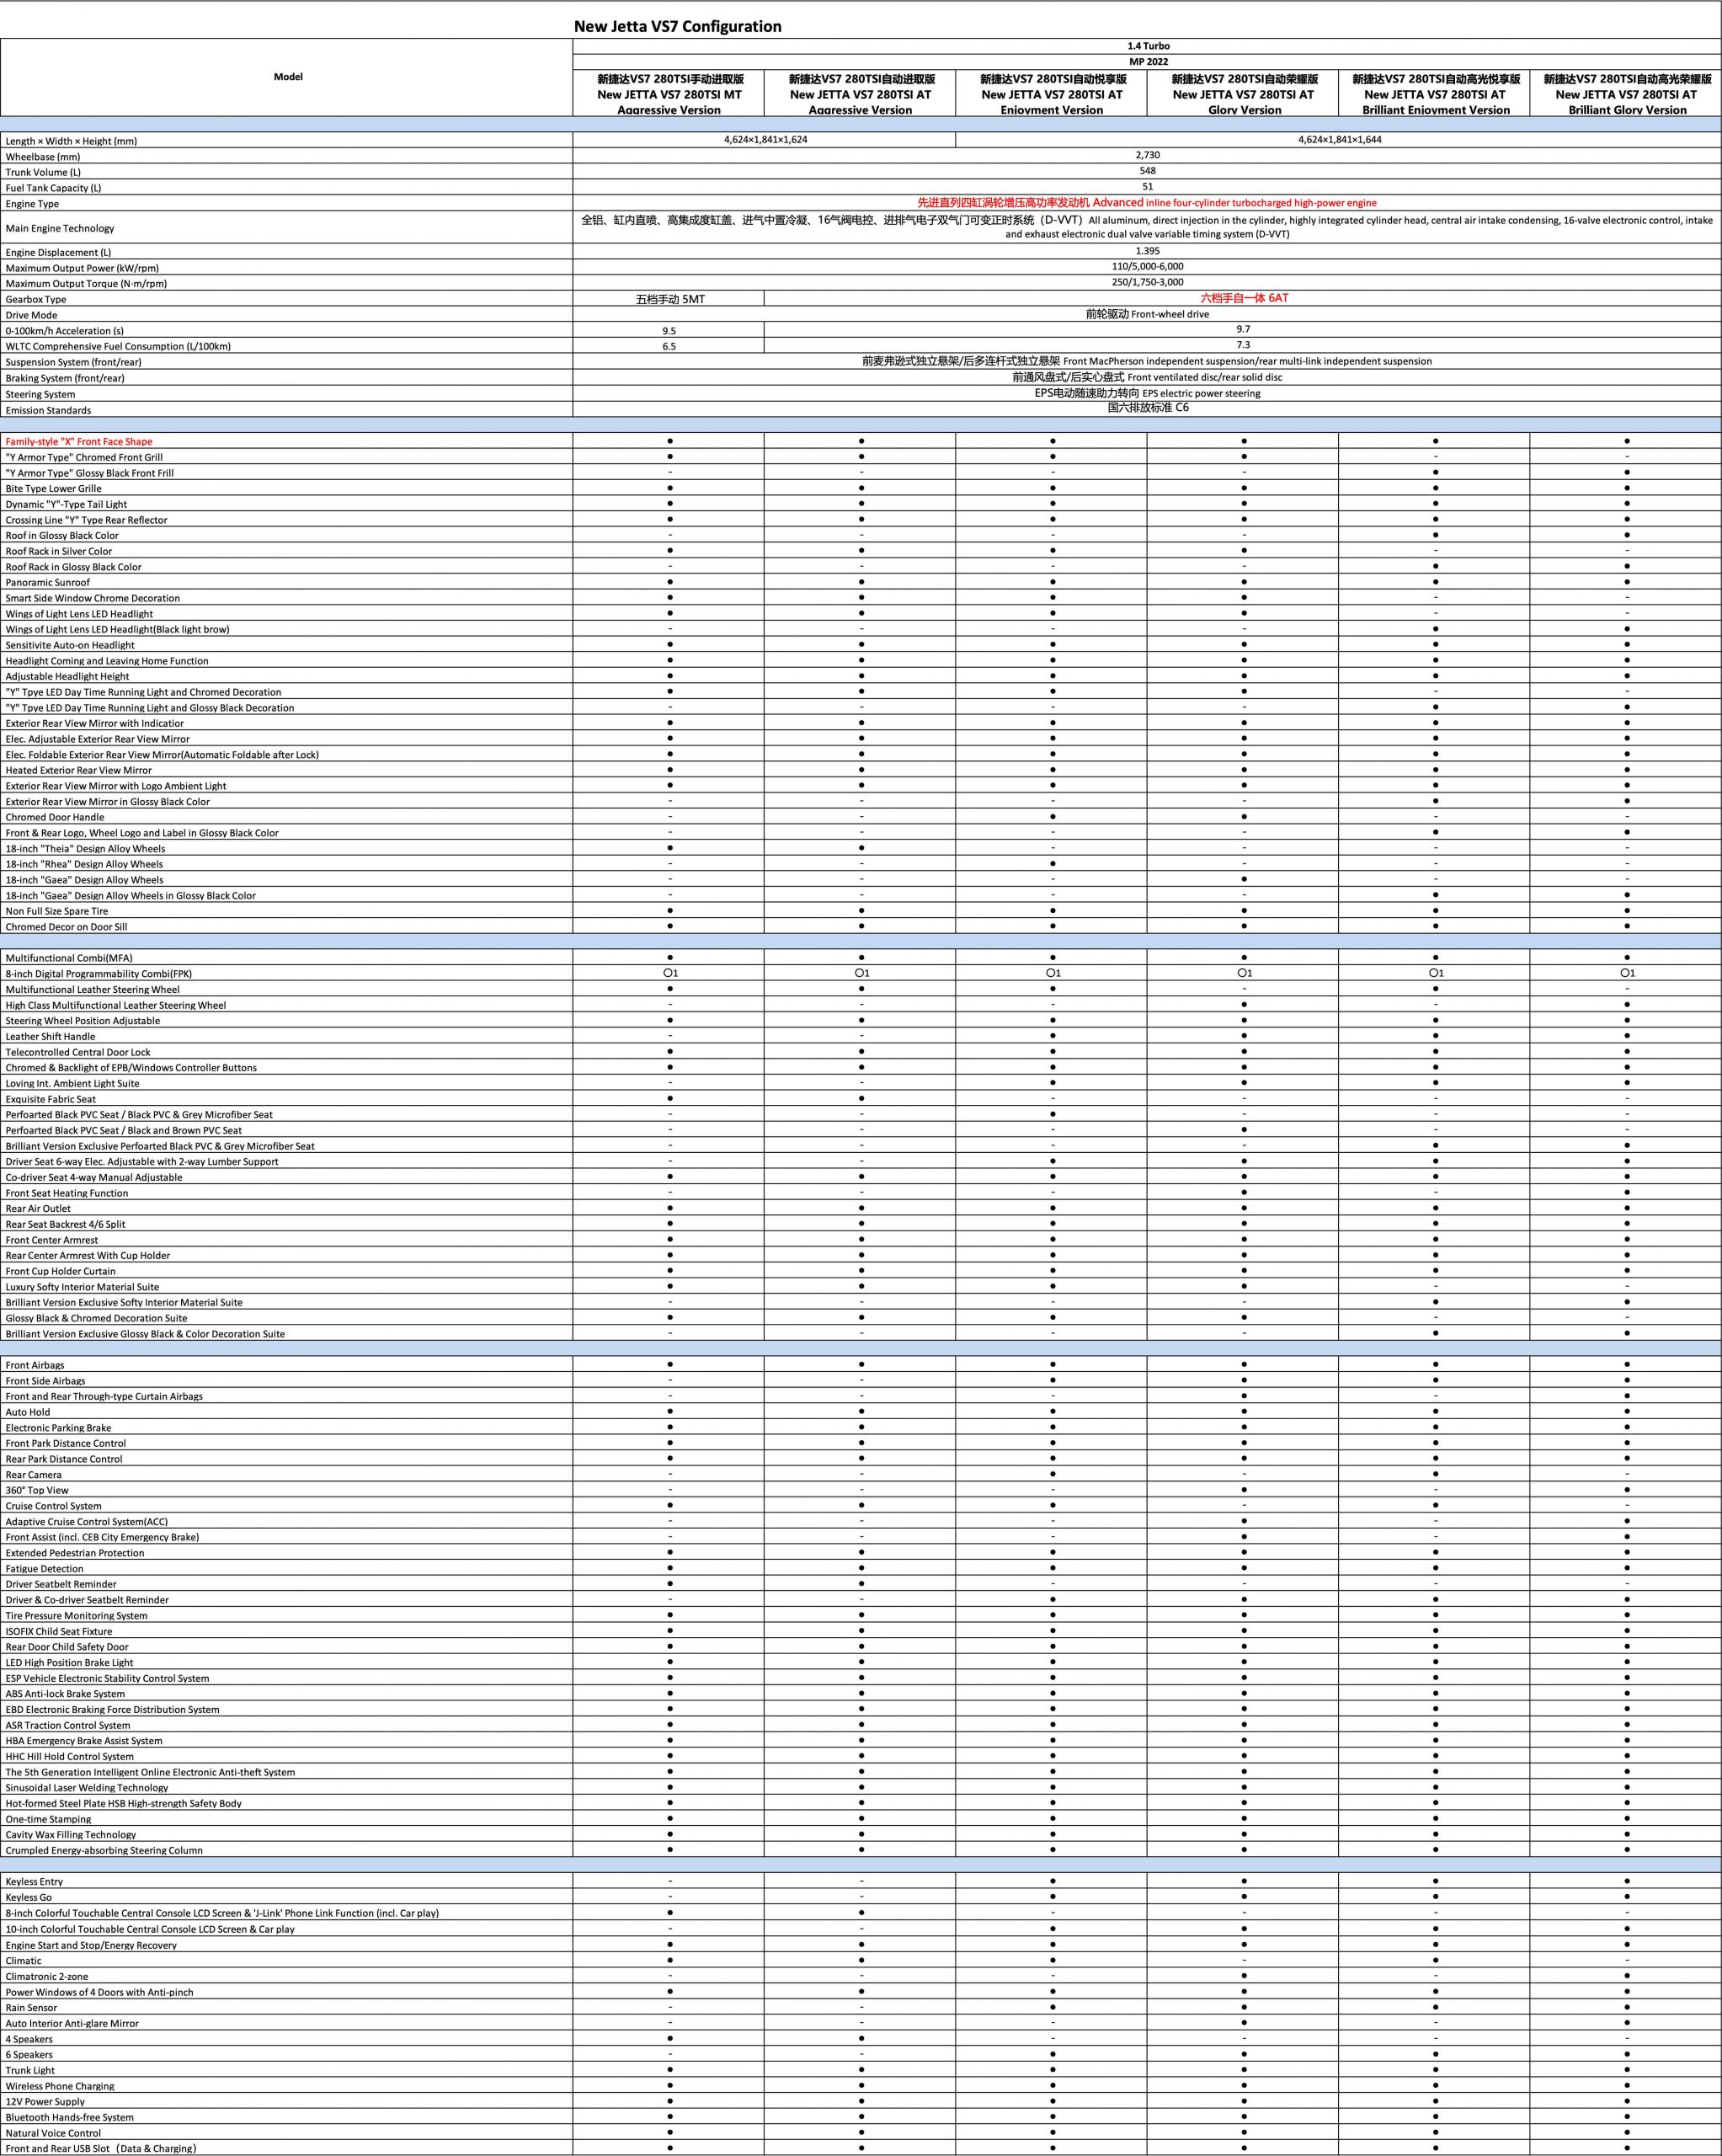Click the '4,624×1,841×1,624' dimension cell
This screenshot has height=2156, width=1722.
pyautogui.click(x=765, y=140)
